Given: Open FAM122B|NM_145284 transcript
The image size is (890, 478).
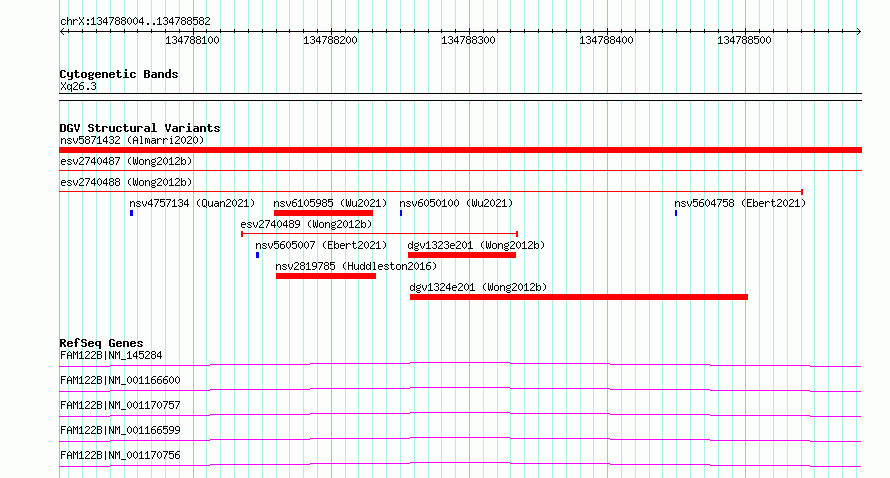Looking at the screenshot, I should click(x=111, y=355).
